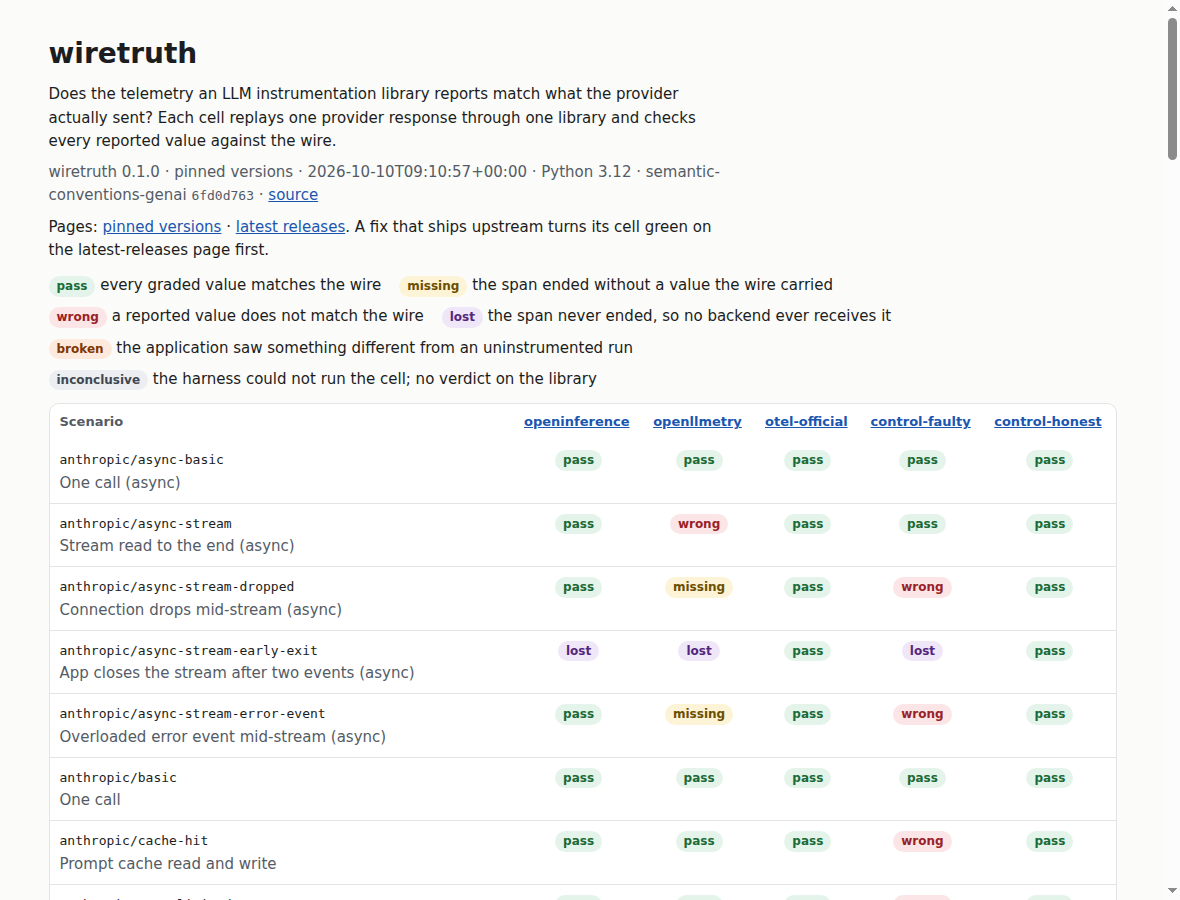
Task: Click openinference lost badge in async-stream-early-exit row
Action: click(x=578, y=651)
